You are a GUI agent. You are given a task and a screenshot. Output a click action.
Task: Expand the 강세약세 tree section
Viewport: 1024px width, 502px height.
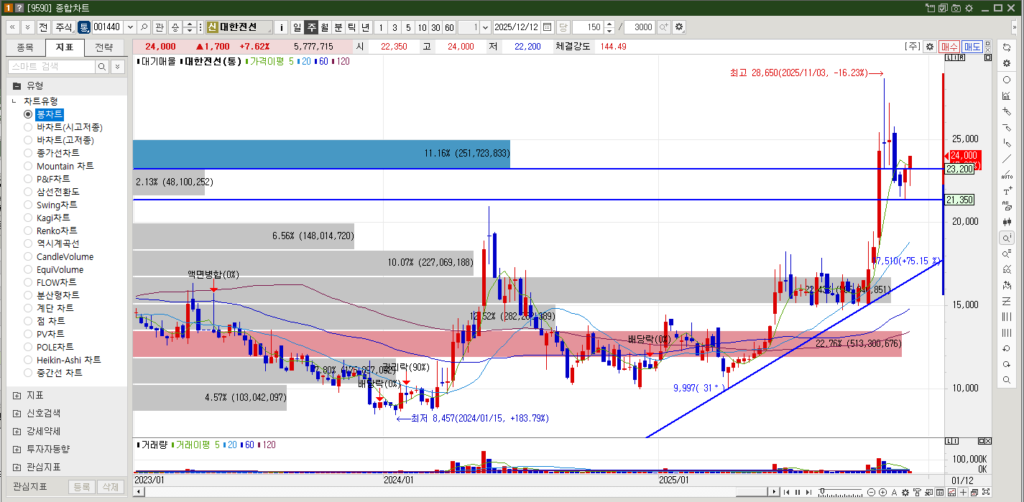tap(17, 430)
